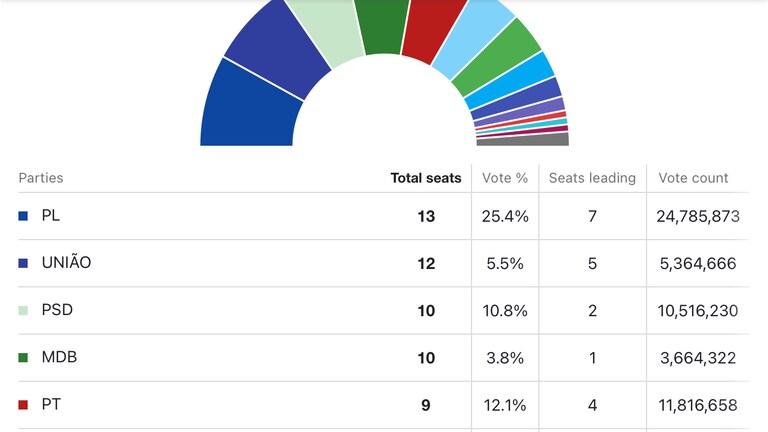Sort by Total seats column header
768x432 pixels.
(x=425, y=178)
